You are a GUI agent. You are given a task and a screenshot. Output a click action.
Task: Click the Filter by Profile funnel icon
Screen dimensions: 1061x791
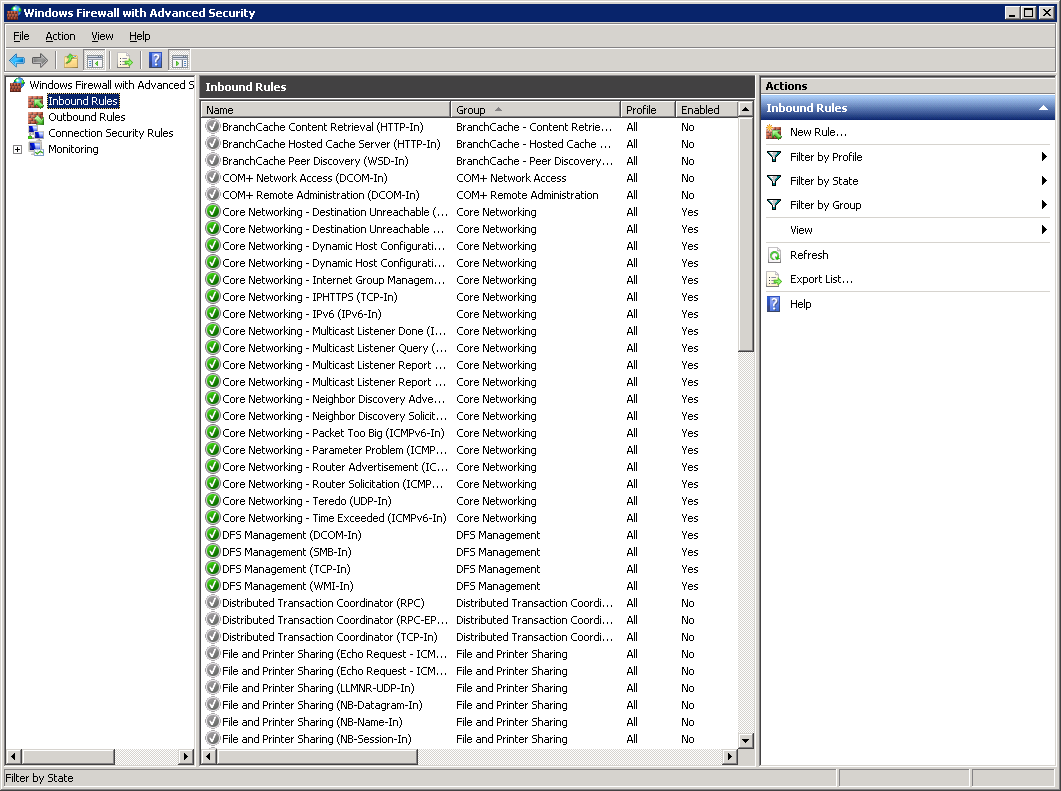pos(774,157)
